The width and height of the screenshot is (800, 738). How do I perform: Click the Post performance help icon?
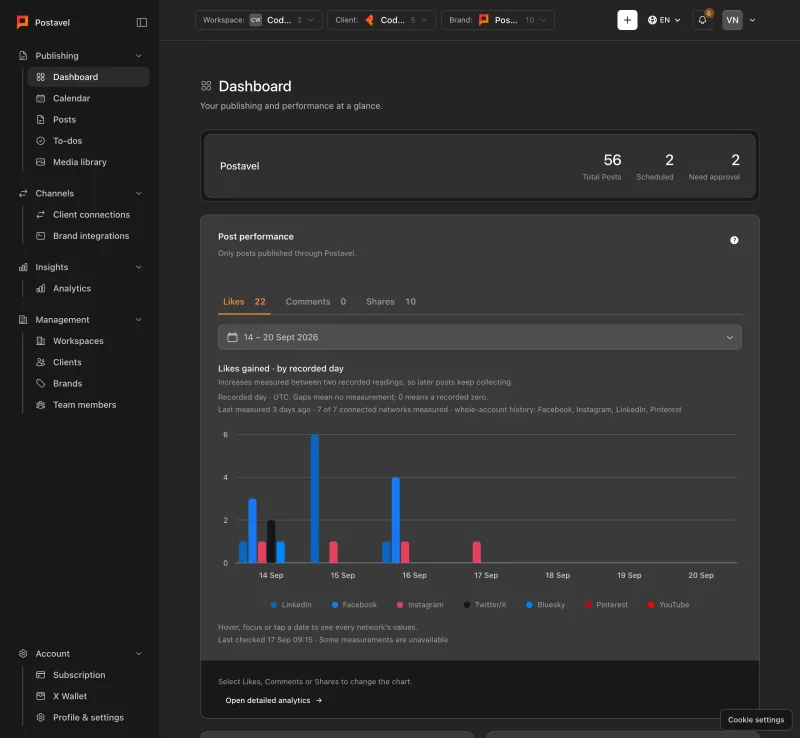tap(734, 240)
